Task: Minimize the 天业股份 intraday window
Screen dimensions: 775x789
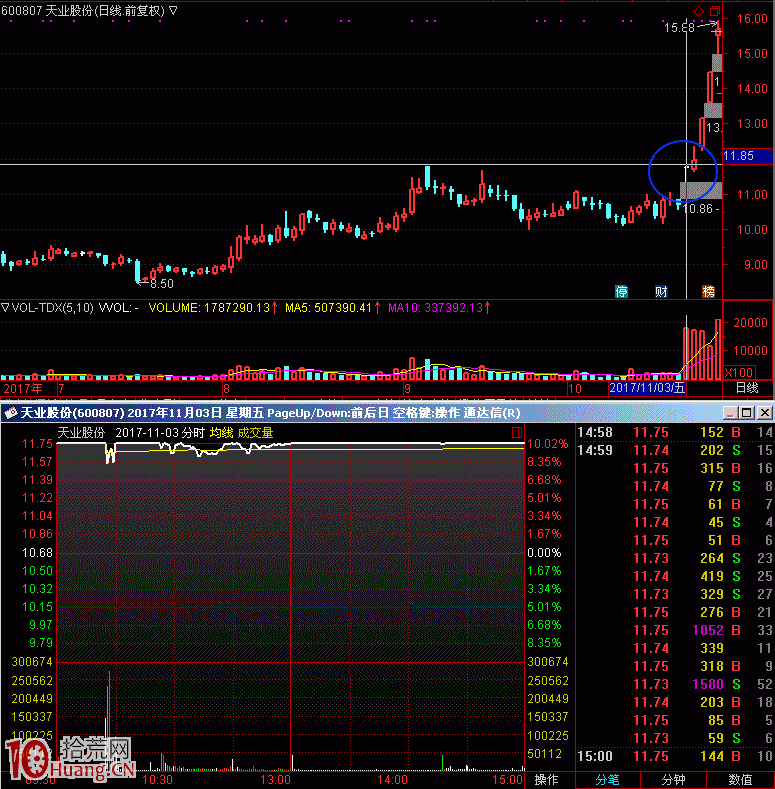Action: [x=731, y=413]
